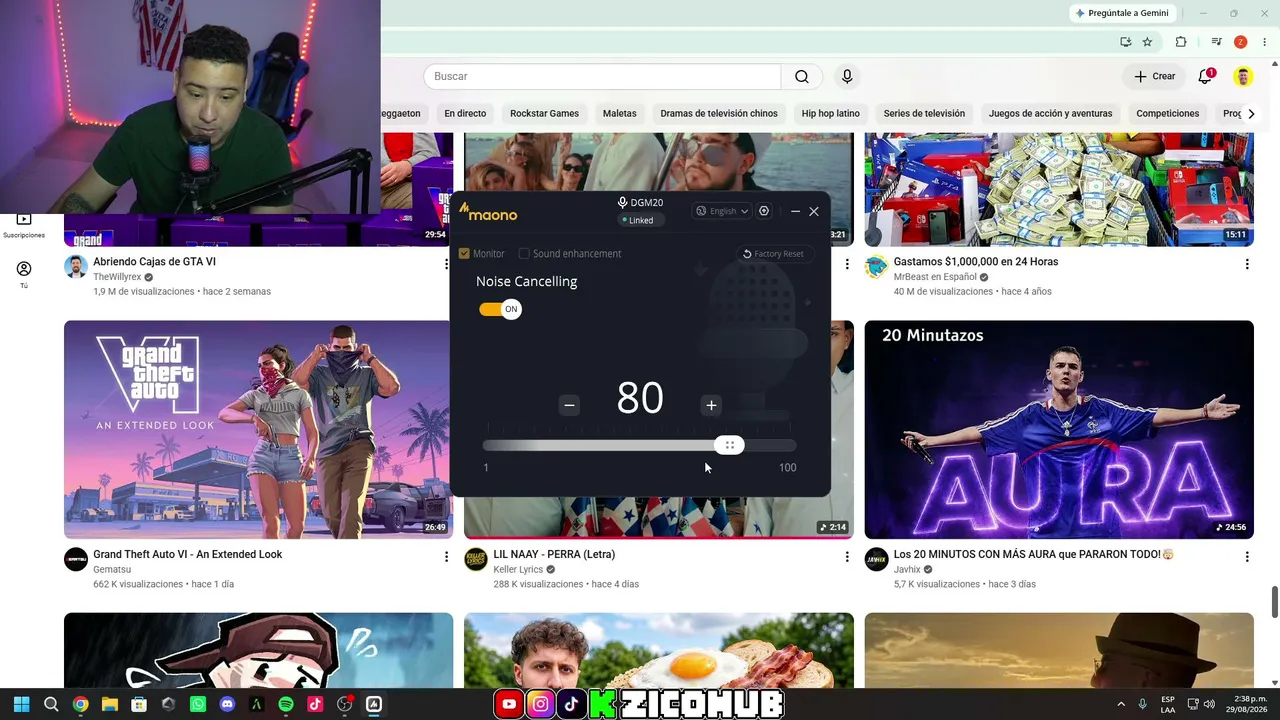Open YouTube notifications bell
This screenshot has height=720, width=1280.
[x=1206, y=77]
